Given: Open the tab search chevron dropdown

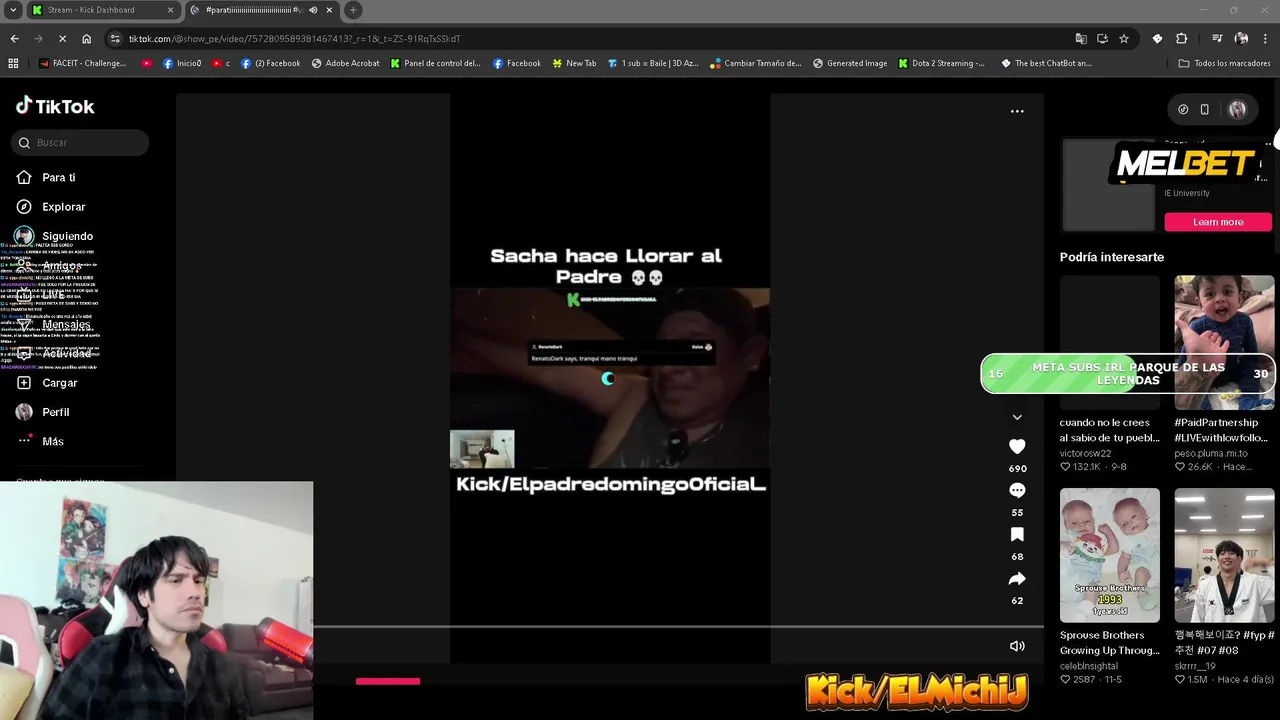Looking at the screenshot, I should point(13,10).
